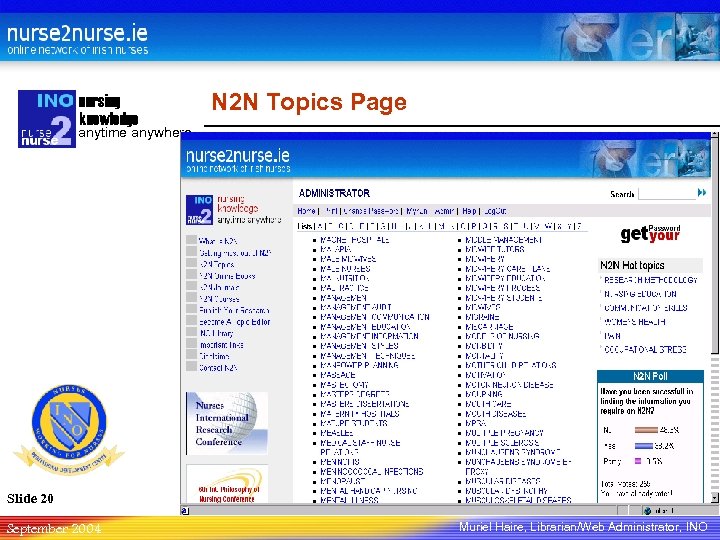
Task: Click the grey square beside N2N Online Books
Action: click(191, 275)
